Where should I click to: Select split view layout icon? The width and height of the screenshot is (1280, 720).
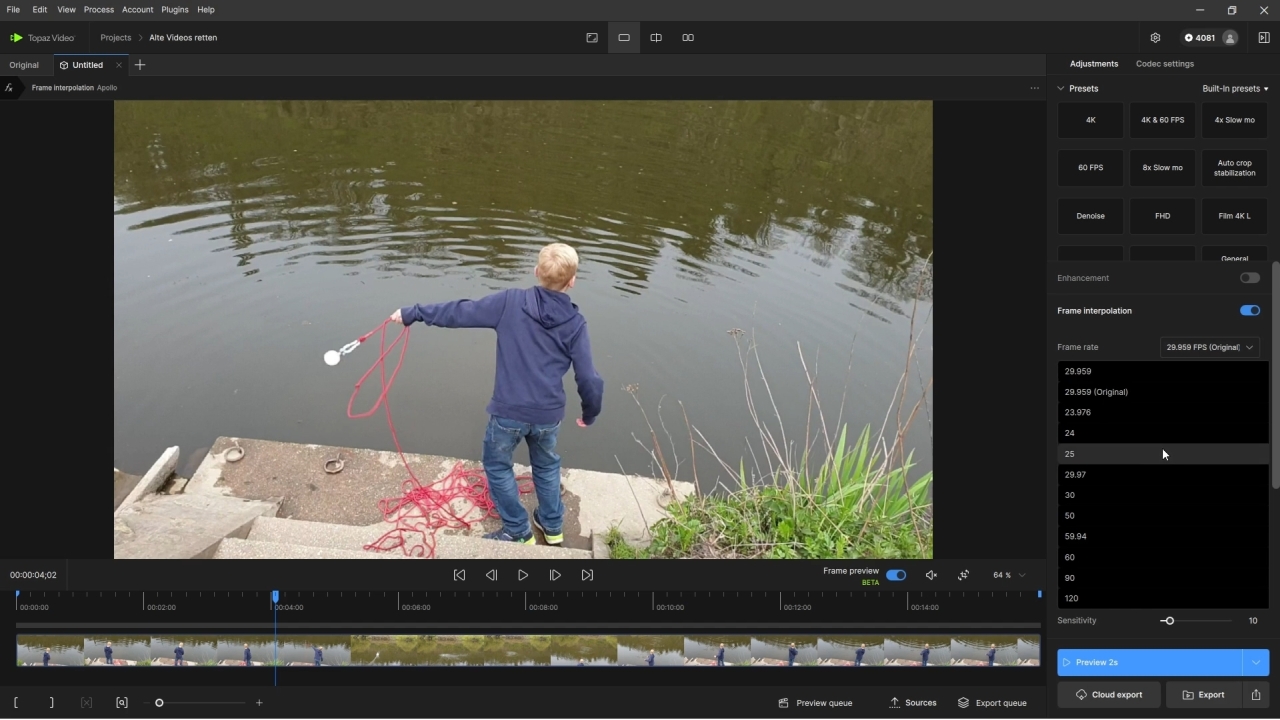656,38
